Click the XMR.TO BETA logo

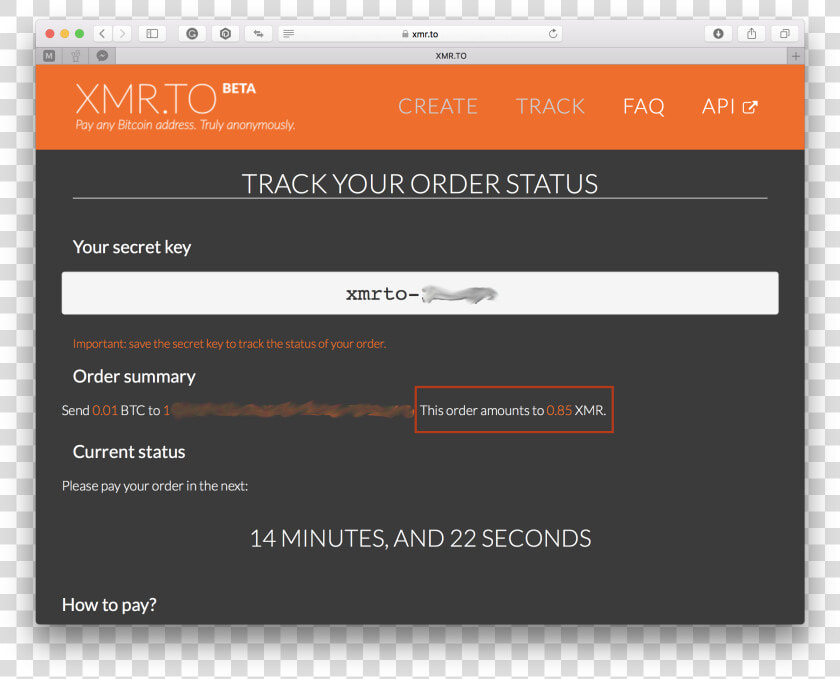(x=166, y=99)
